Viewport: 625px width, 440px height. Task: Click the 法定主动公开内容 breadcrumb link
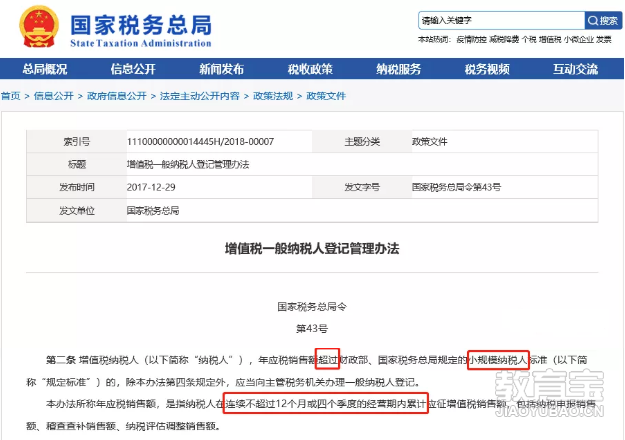(200, 96)
